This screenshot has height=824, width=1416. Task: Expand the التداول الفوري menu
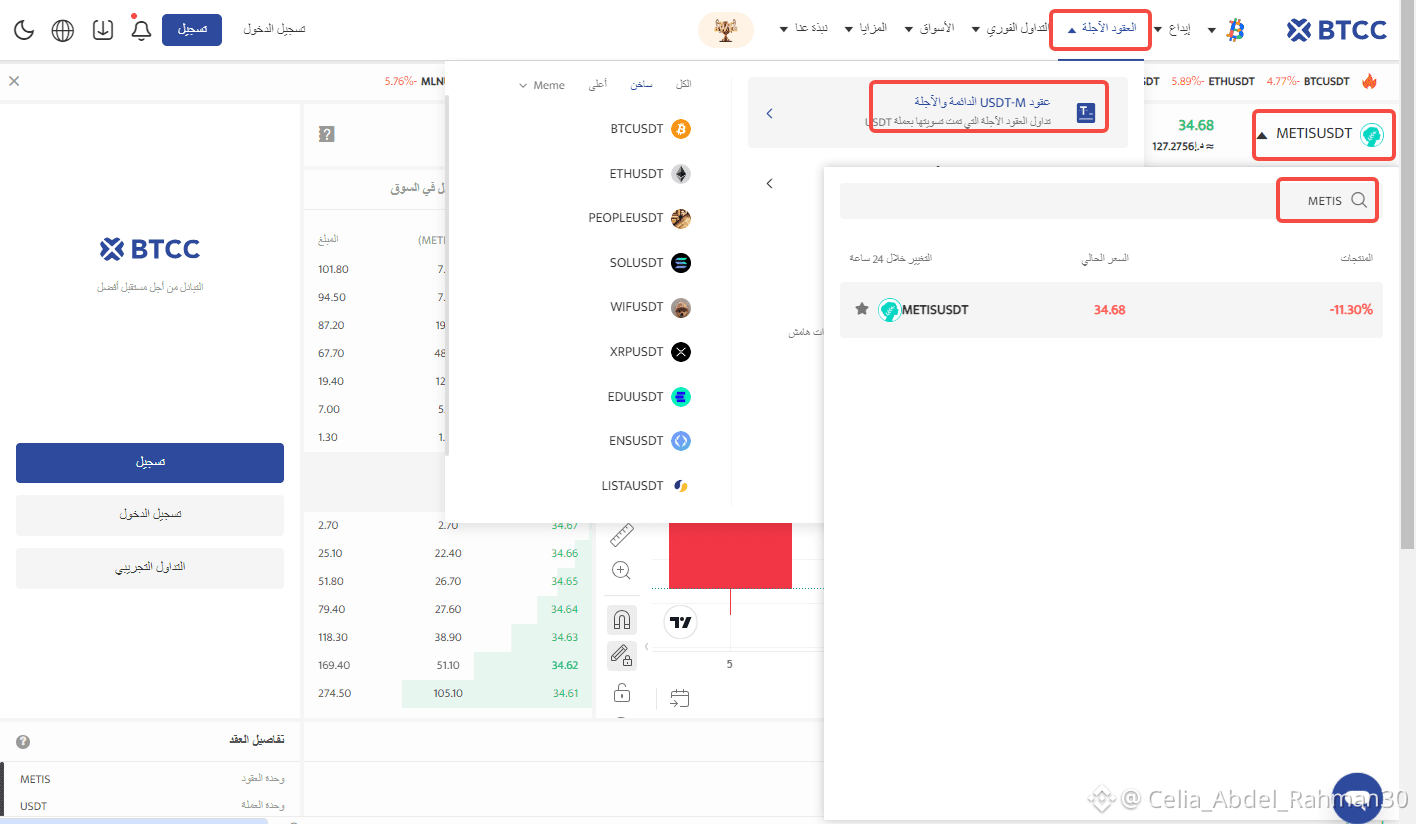click(1010, 29)
